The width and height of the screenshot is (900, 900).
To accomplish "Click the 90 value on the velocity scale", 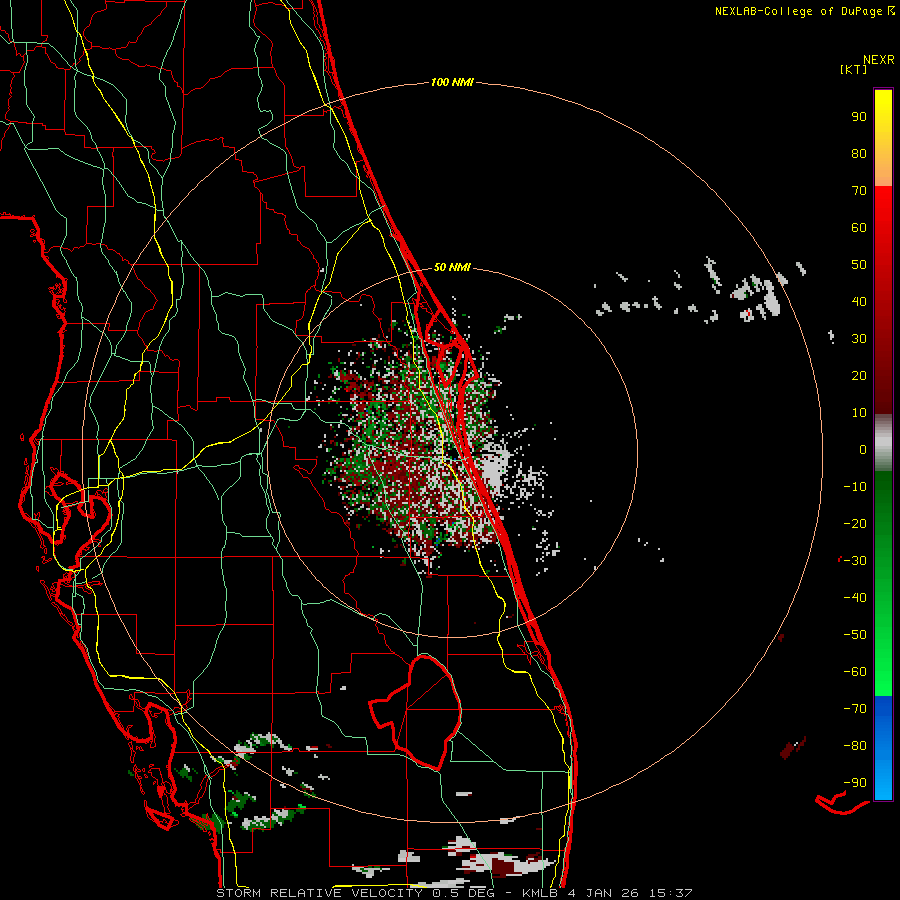I will tap(859, 117).
